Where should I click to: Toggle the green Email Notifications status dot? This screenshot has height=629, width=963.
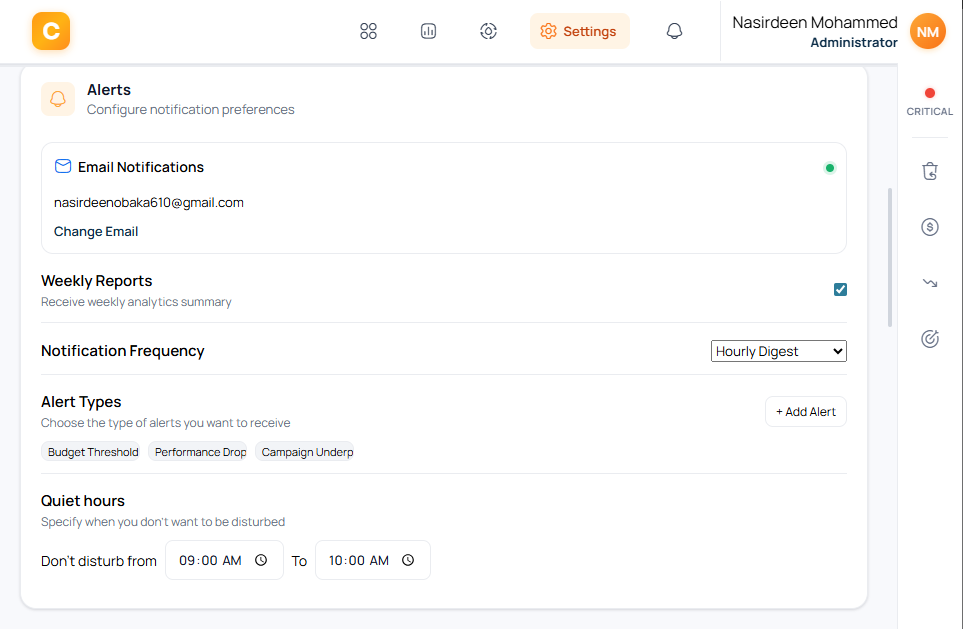[x=829, y=168]
